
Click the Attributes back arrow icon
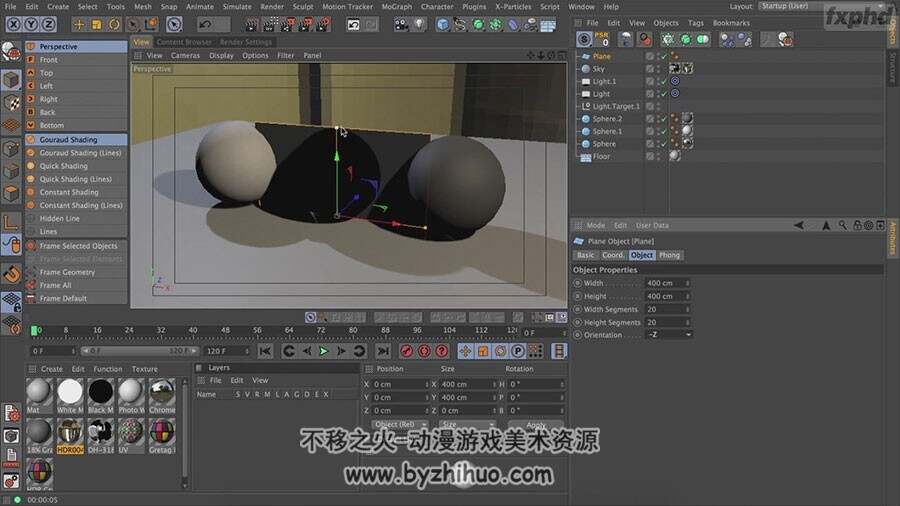click(798, 225)
